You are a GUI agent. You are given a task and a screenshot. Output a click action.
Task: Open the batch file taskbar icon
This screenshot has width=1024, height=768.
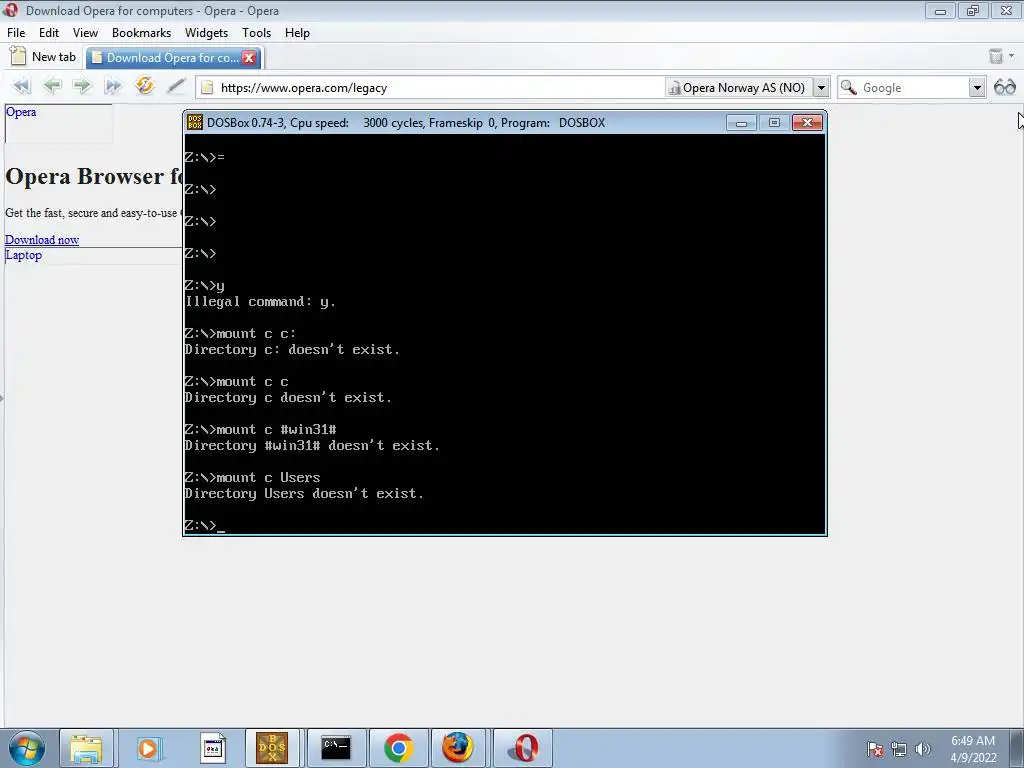pyautogui.click(x=212, y=748)
